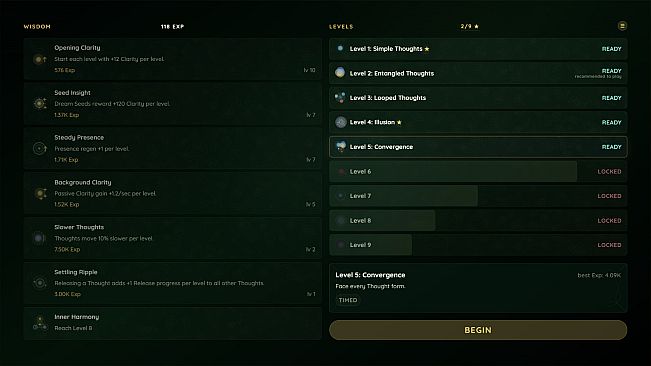Select Level 3: Looped Thoughts row

(x=478, y=98)
